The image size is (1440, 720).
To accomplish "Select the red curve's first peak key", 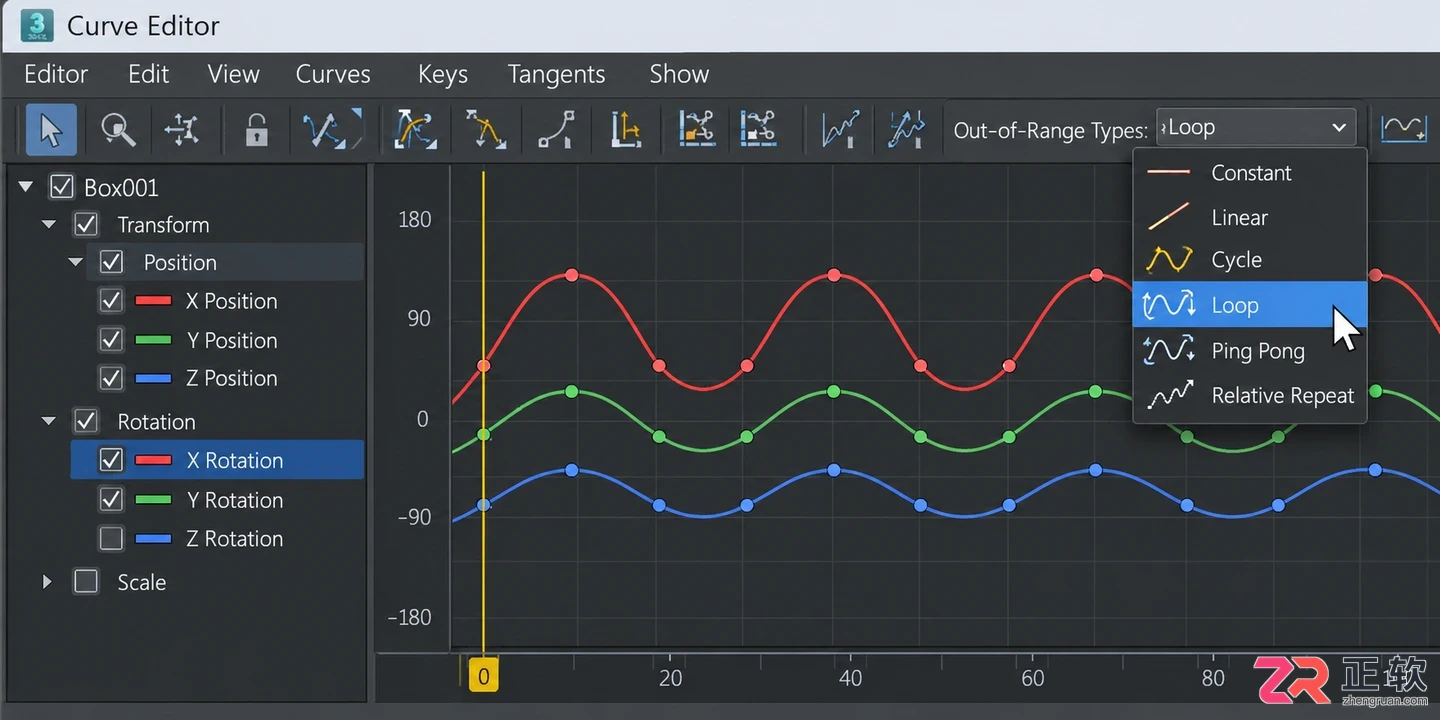I will [x=572, y=275].
